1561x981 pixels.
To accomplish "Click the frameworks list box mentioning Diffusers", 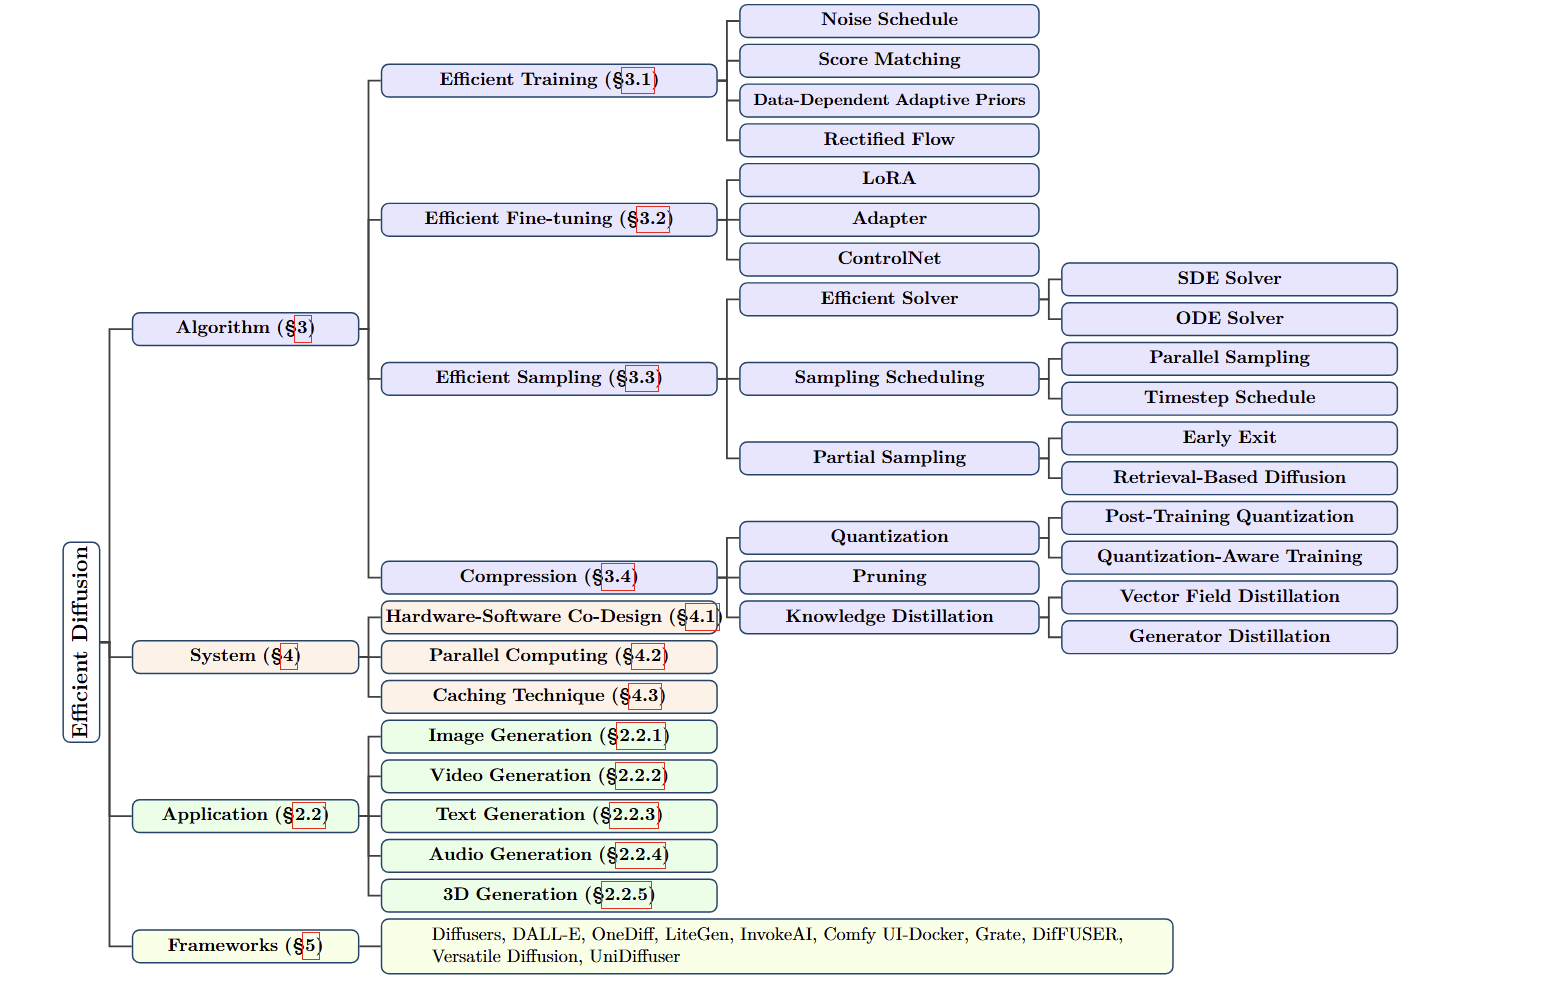I will pyautogui.click(x=776, y=946).
